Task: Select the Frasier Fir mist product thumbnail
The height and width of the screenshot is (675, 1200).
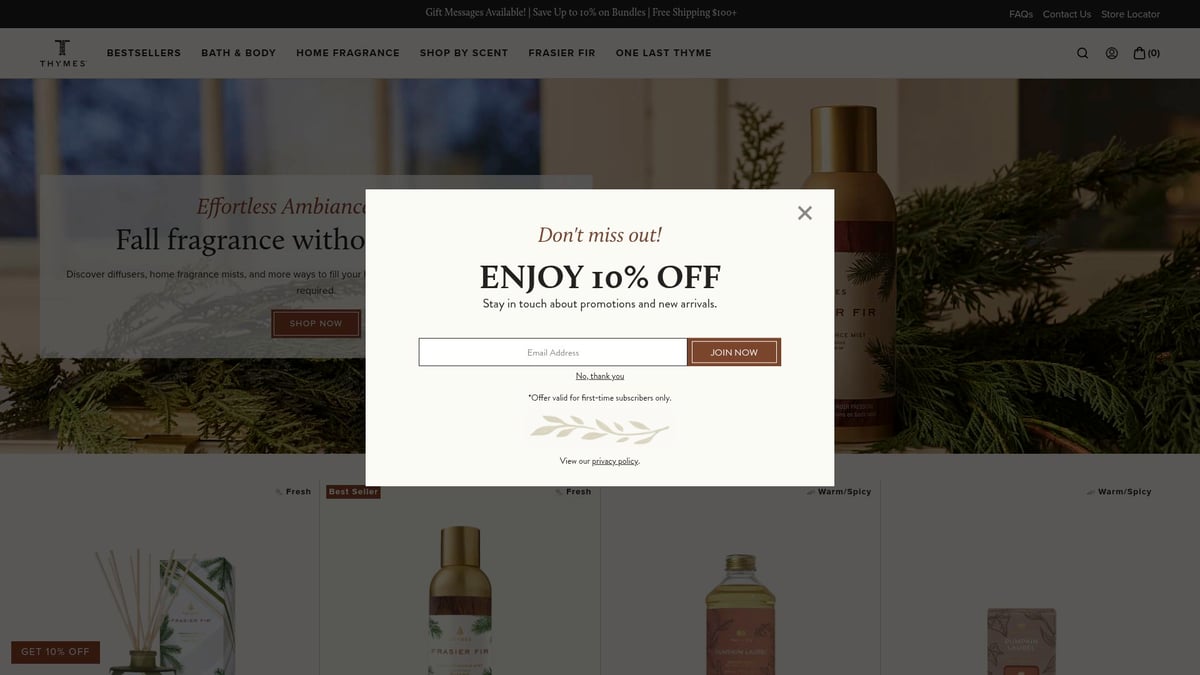Action: [x=460, y=598]
